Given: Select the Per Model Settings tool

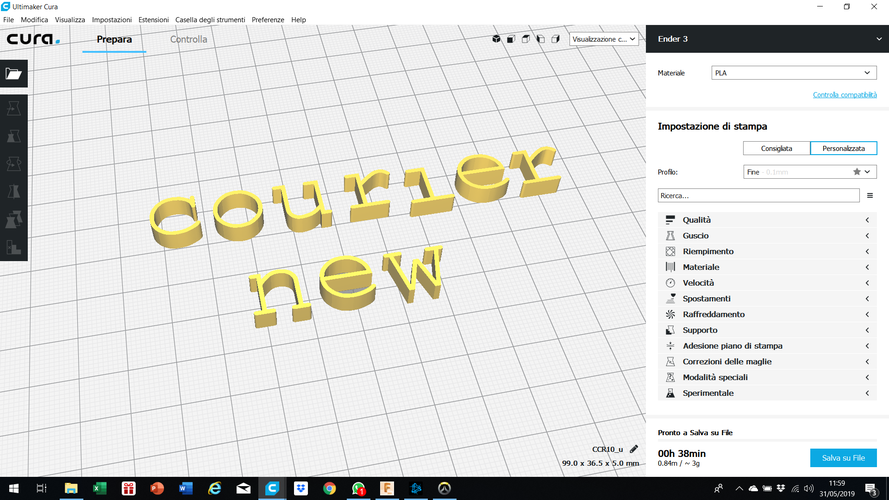Looking at the screenshot, I should [14, 219].
